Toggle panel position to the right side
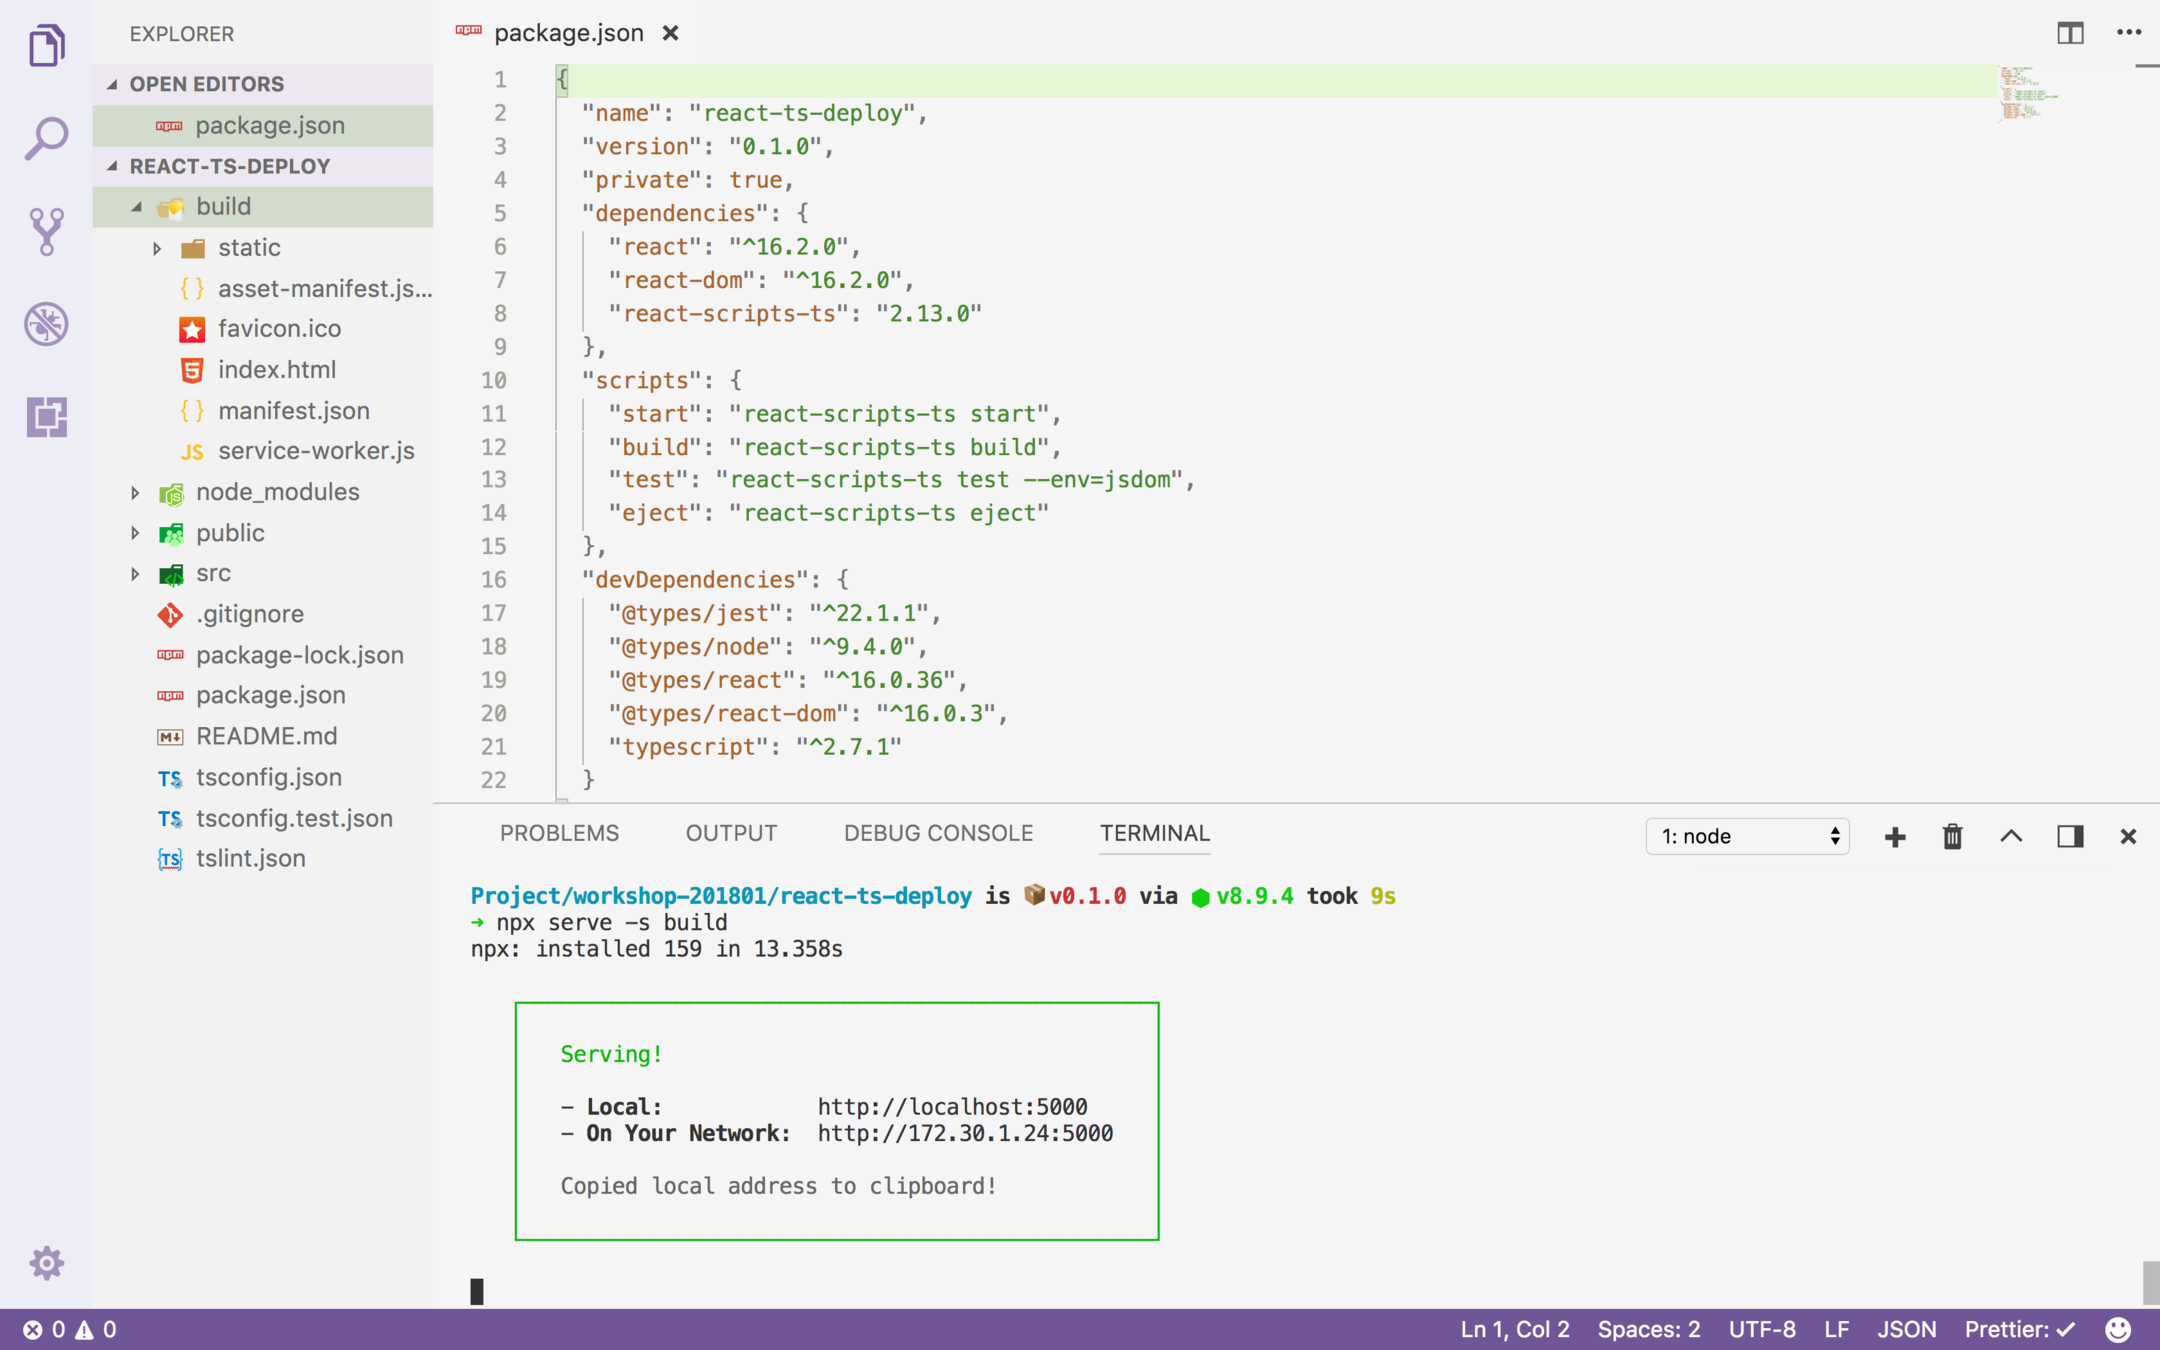The width and height of the screenshot is (2160, 1350). pyautogui.click(x=2070, y=836)
